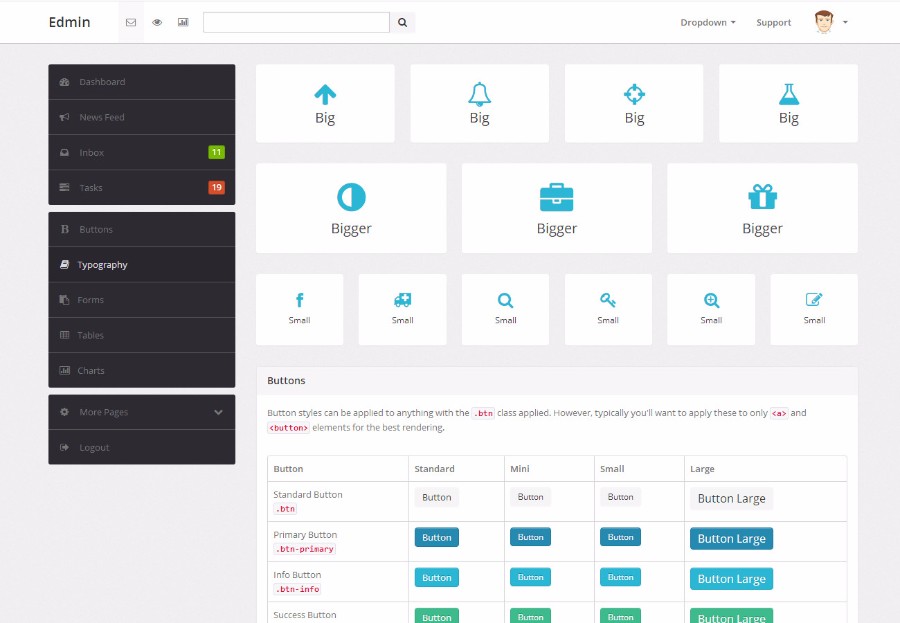The image size is (900, 623).
Task: Click the primary Button Large
Action: 731,539
